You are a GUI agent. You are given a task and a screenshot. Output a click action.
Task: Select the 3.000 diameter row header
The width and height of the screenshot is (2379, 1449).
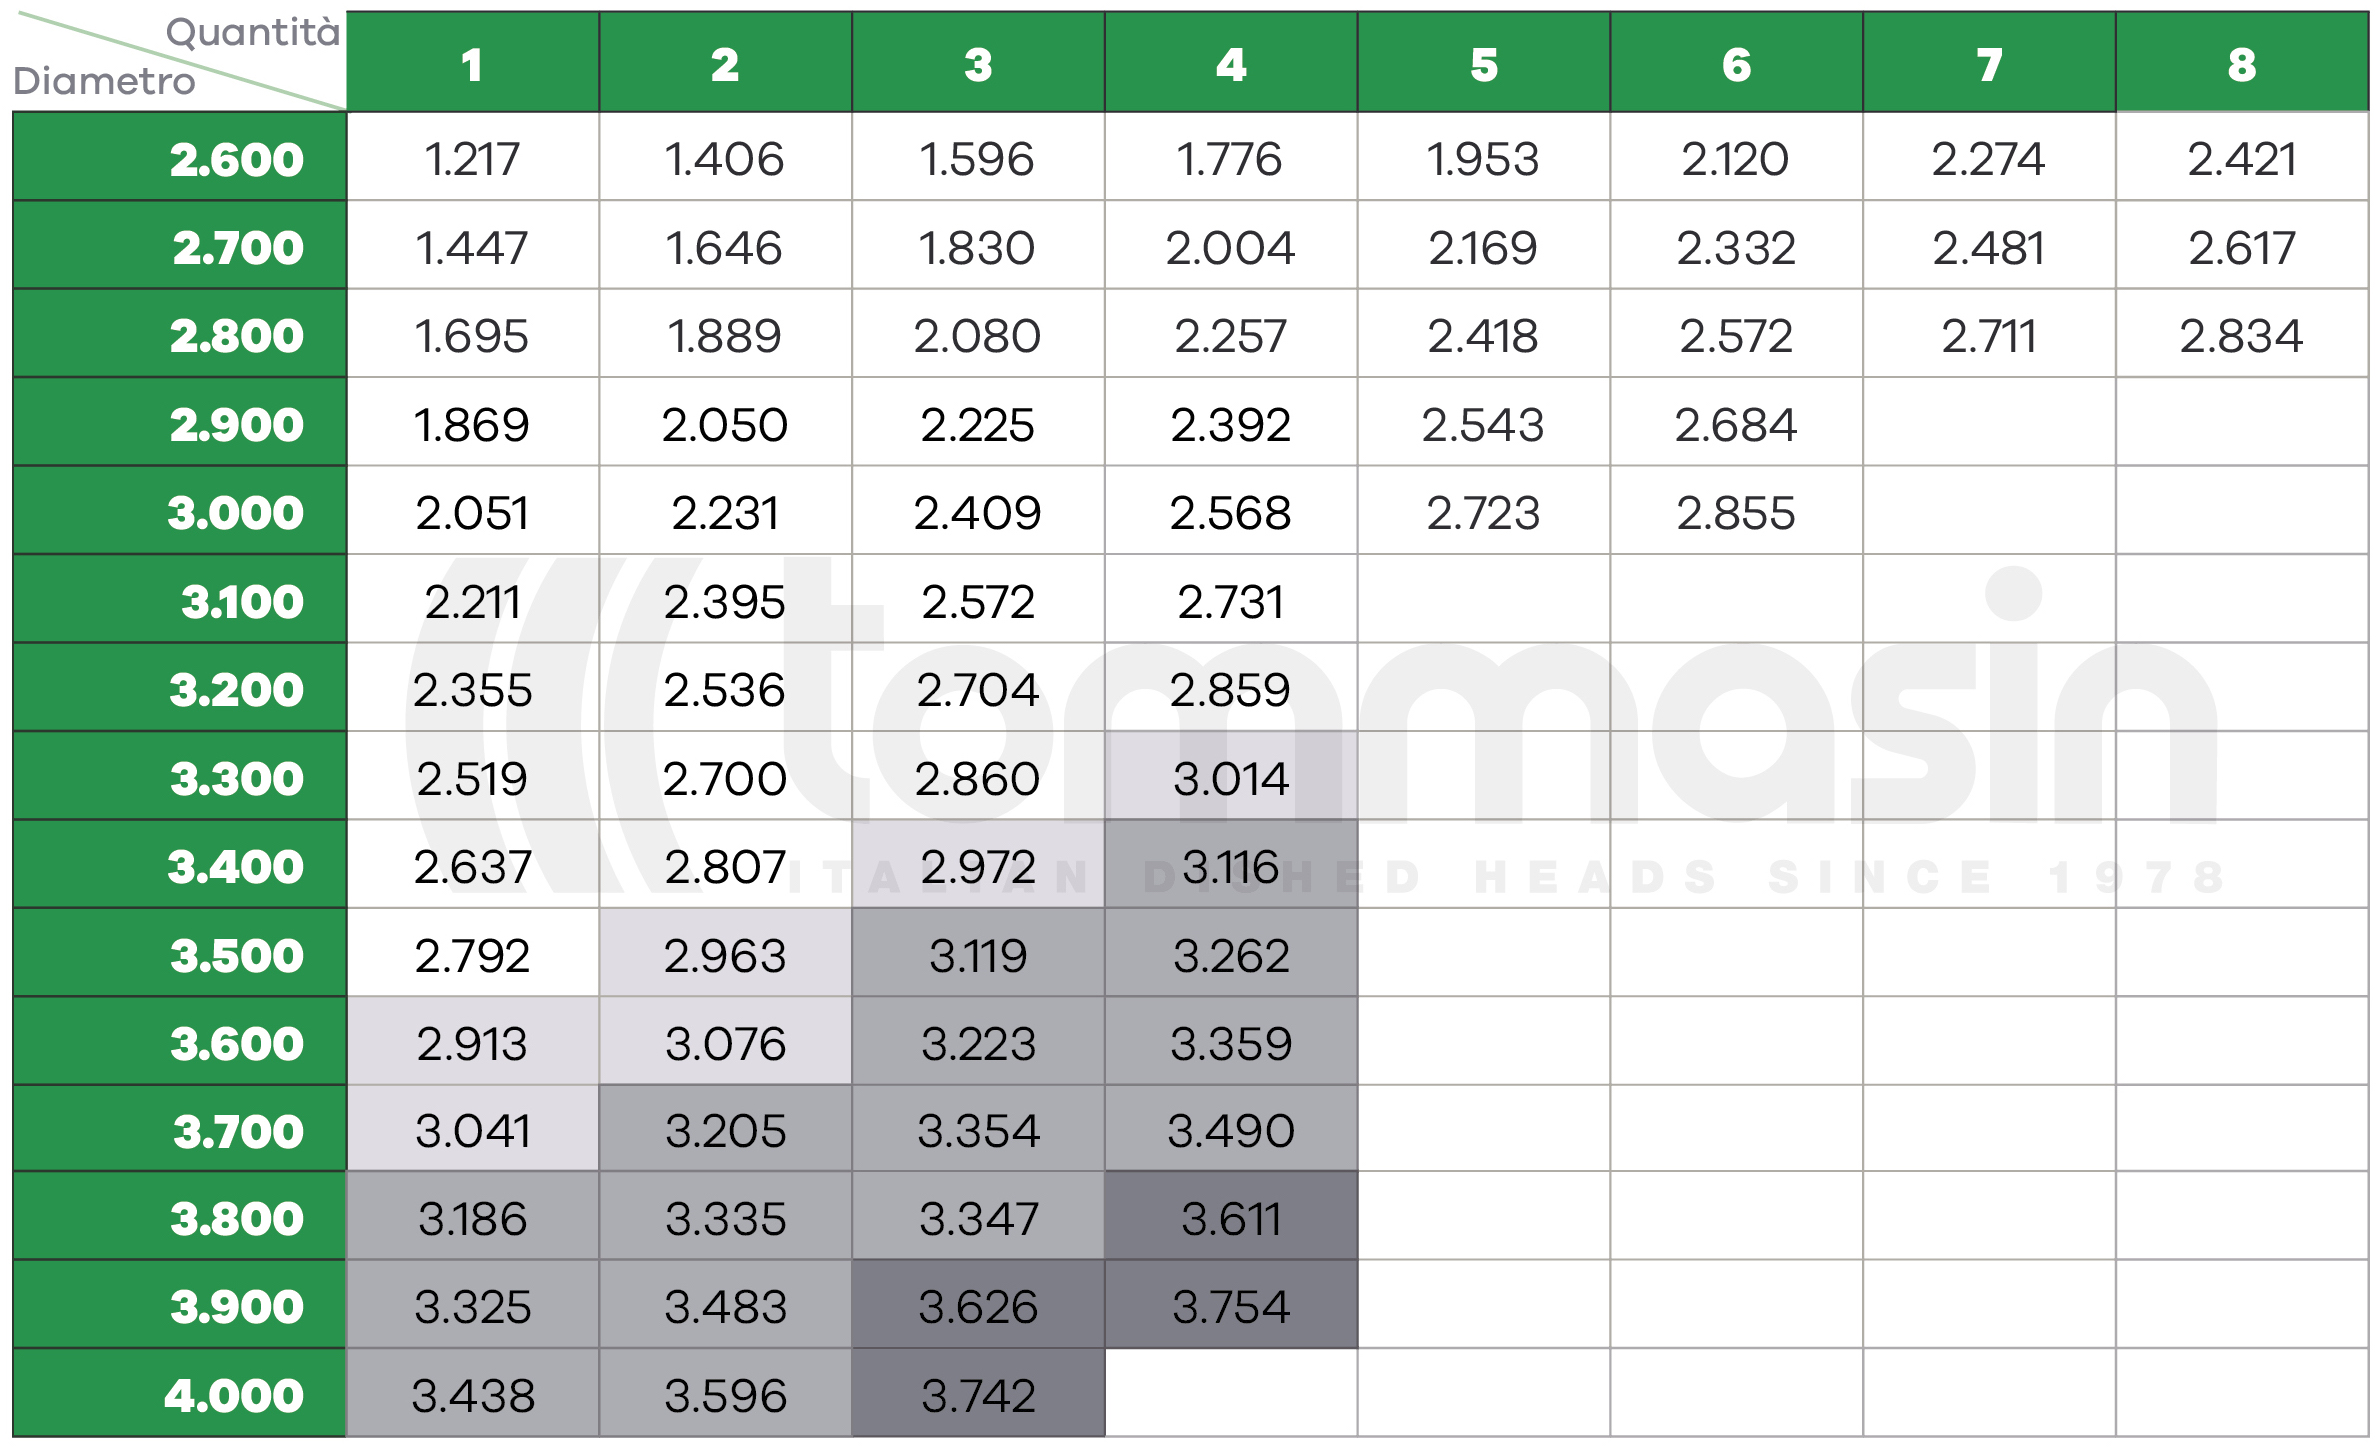click(x=180, y=510)
